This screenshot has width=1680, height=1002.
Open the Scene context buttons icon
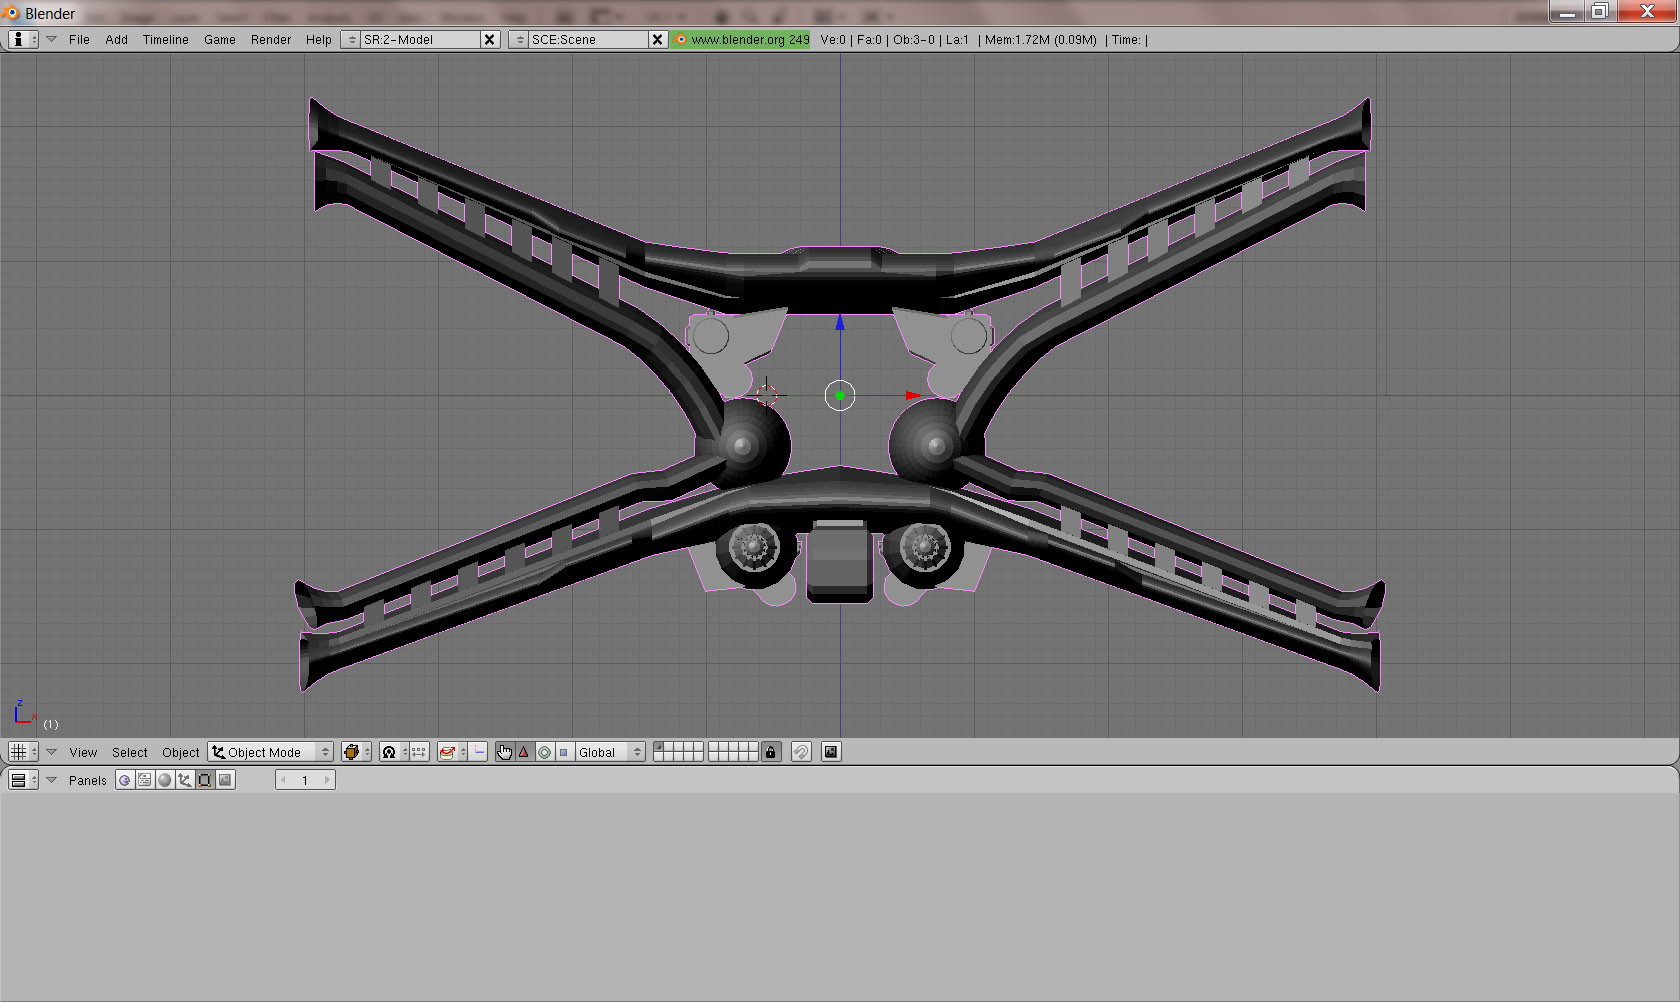click(225, 780)
